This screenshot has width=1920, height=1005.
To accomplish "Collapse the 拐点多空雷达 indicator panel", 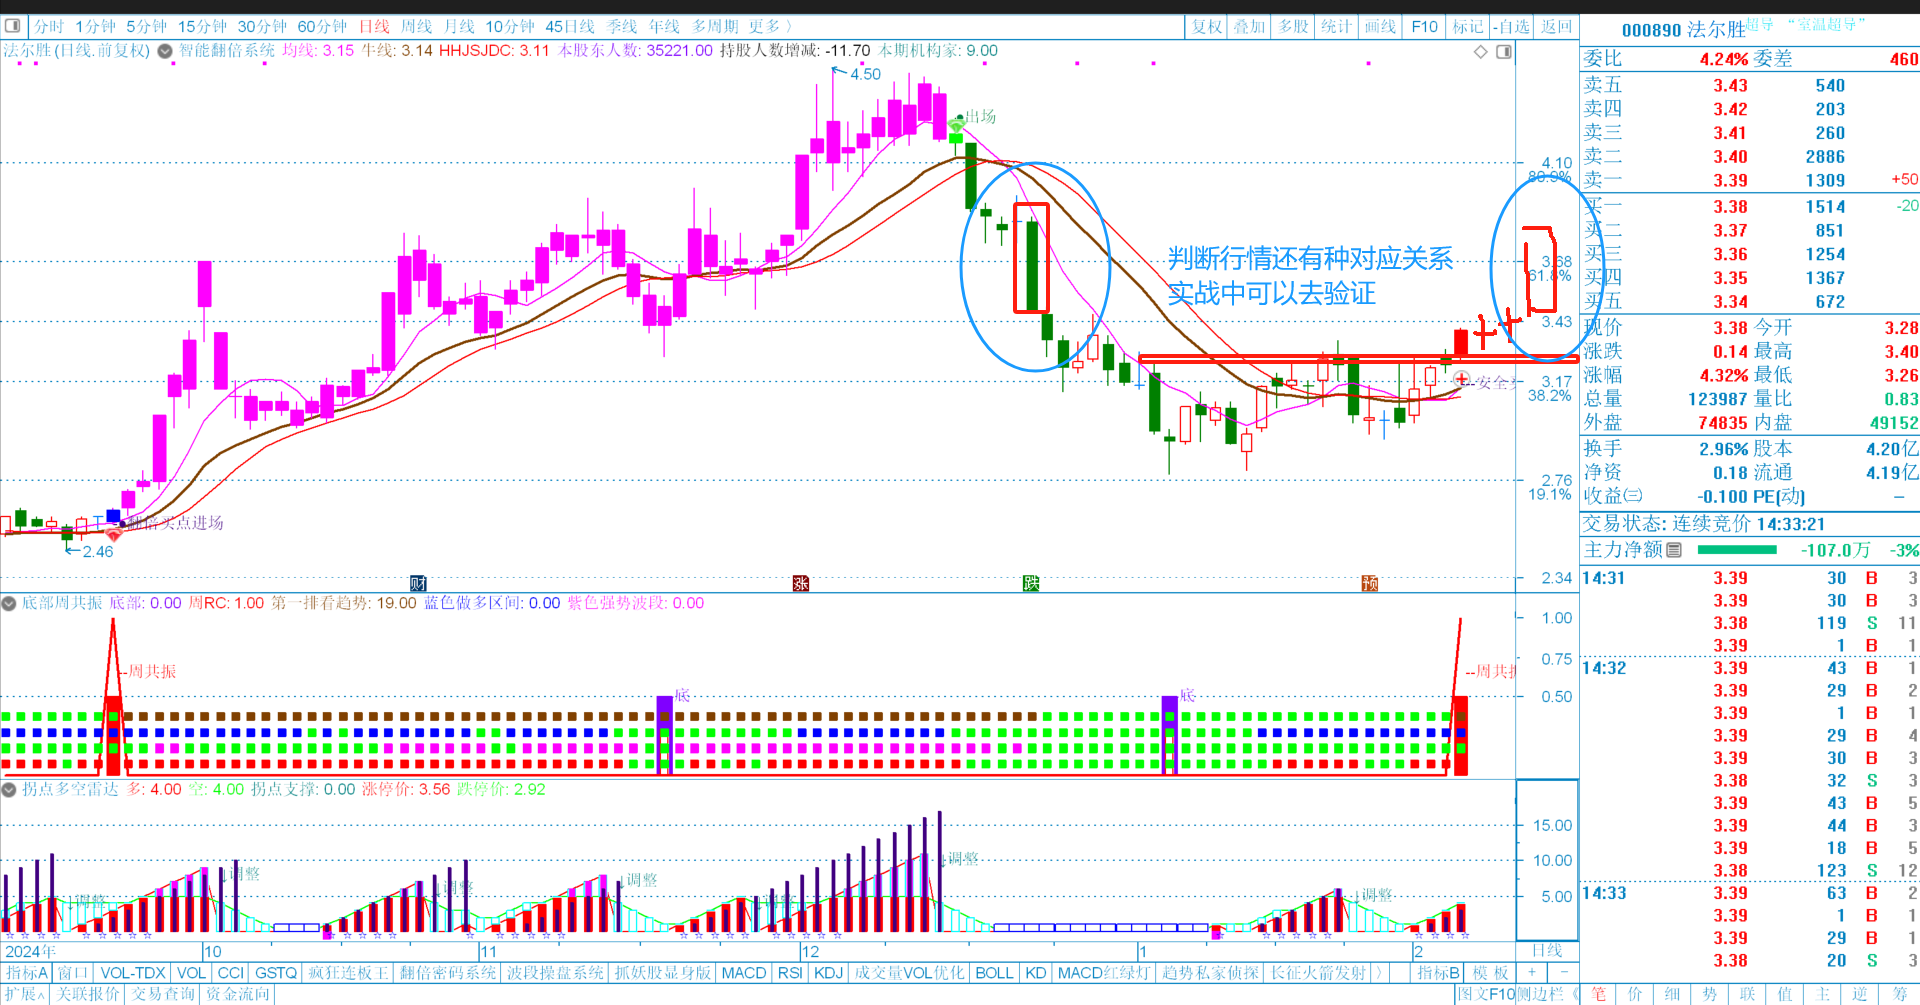I will click(x=9, y=790).
